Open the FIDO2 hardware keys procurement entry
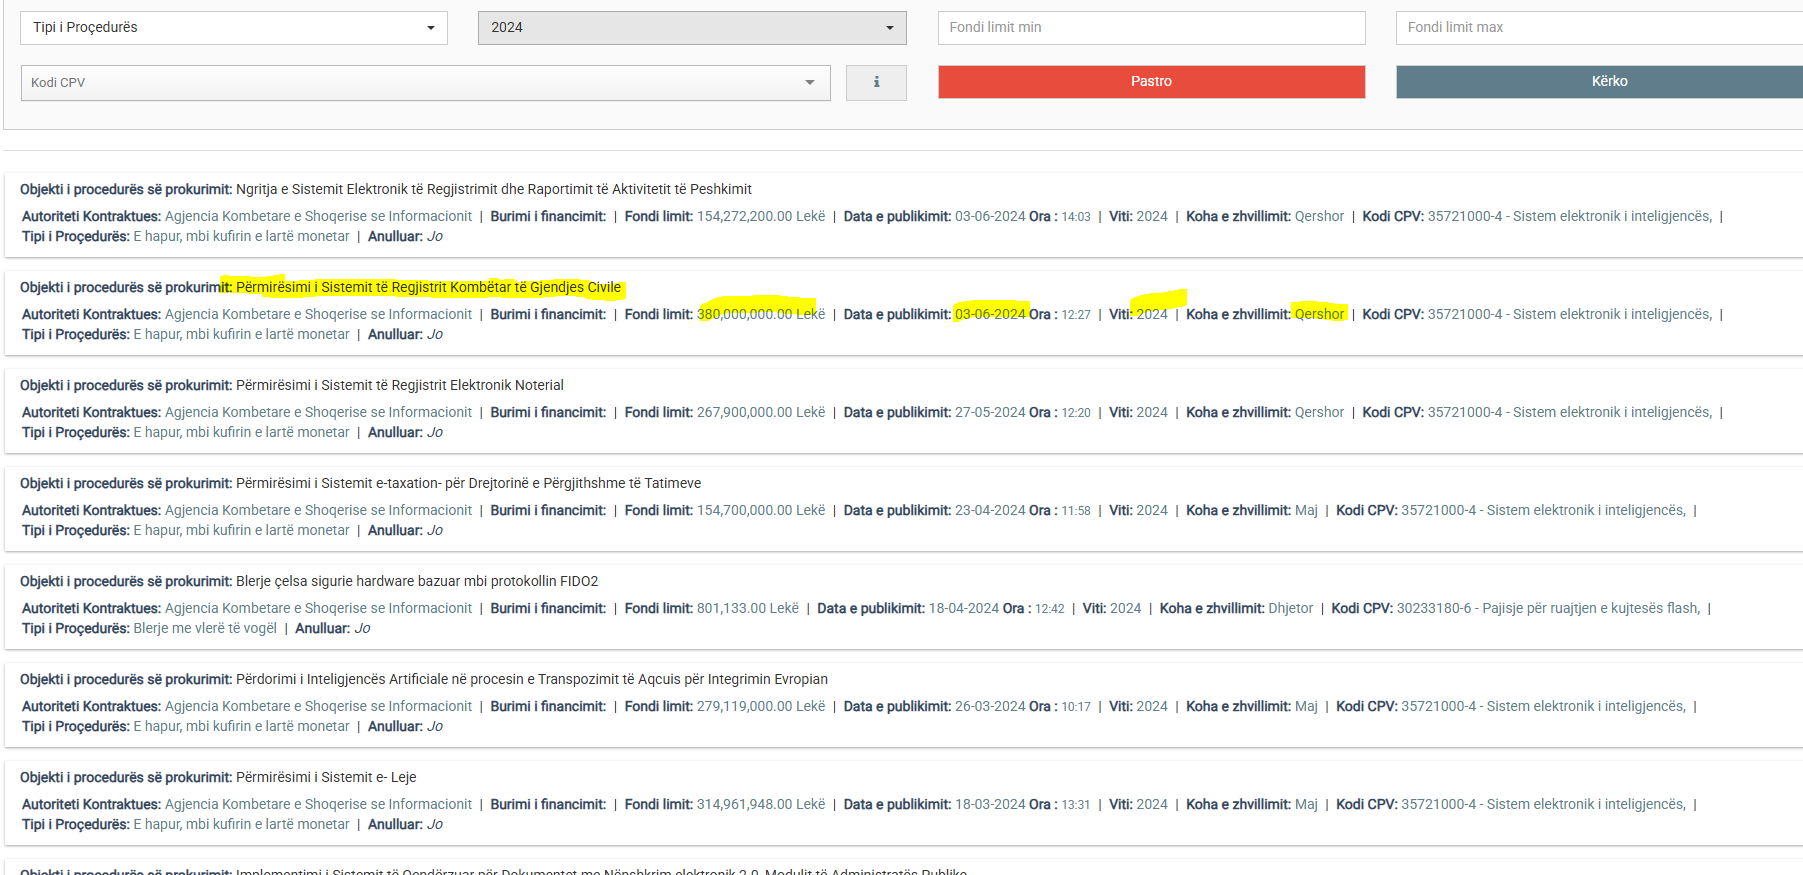This screenshot has height=875, width=1803. pyautogui.click(x=416, y=581)
